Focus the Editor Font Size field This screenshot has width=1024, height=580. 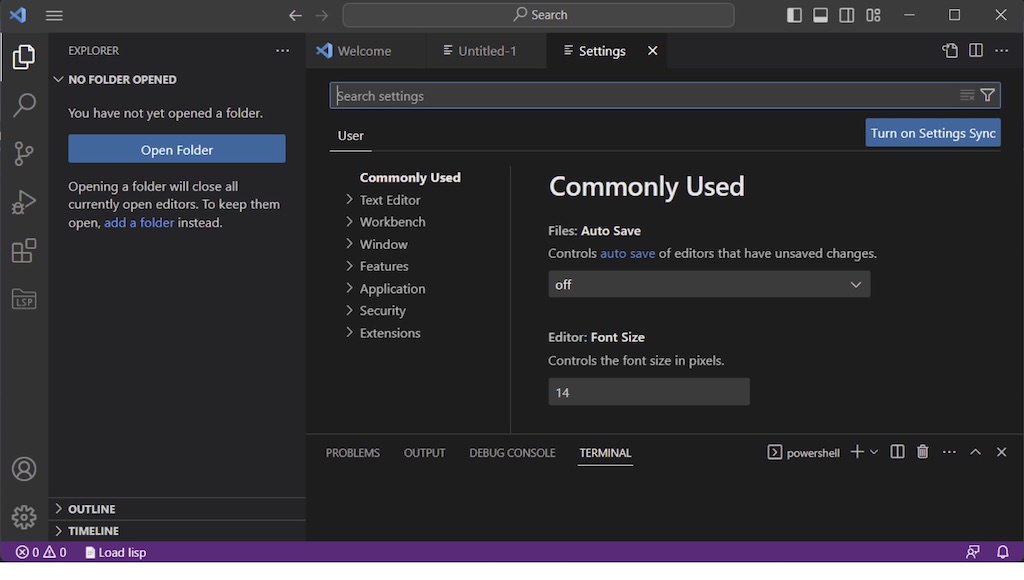[649, 392]
